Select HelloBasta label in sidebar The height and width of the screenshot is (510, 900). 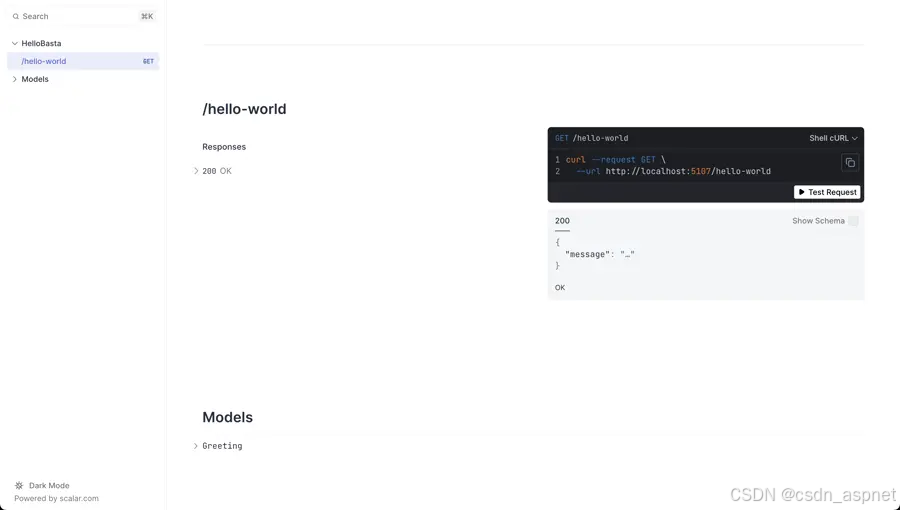(x=41, y=44)
